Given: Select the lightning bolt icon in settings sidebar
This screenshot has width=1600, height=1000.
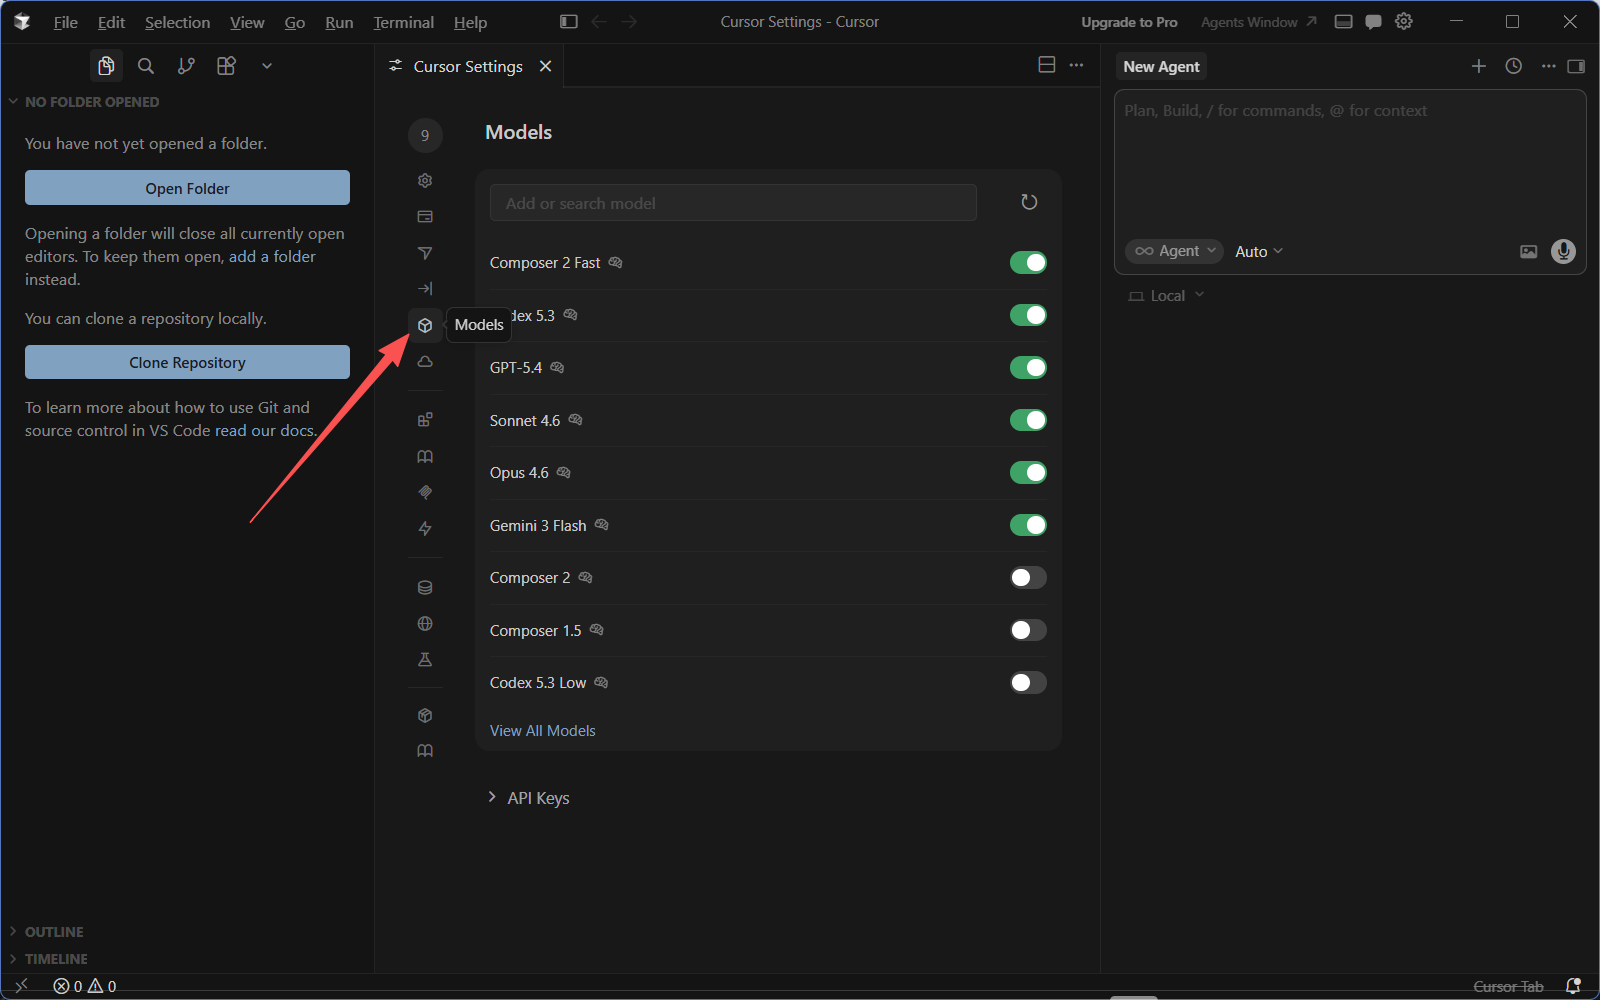Looking at the screenshot, I should pos(425,528).
